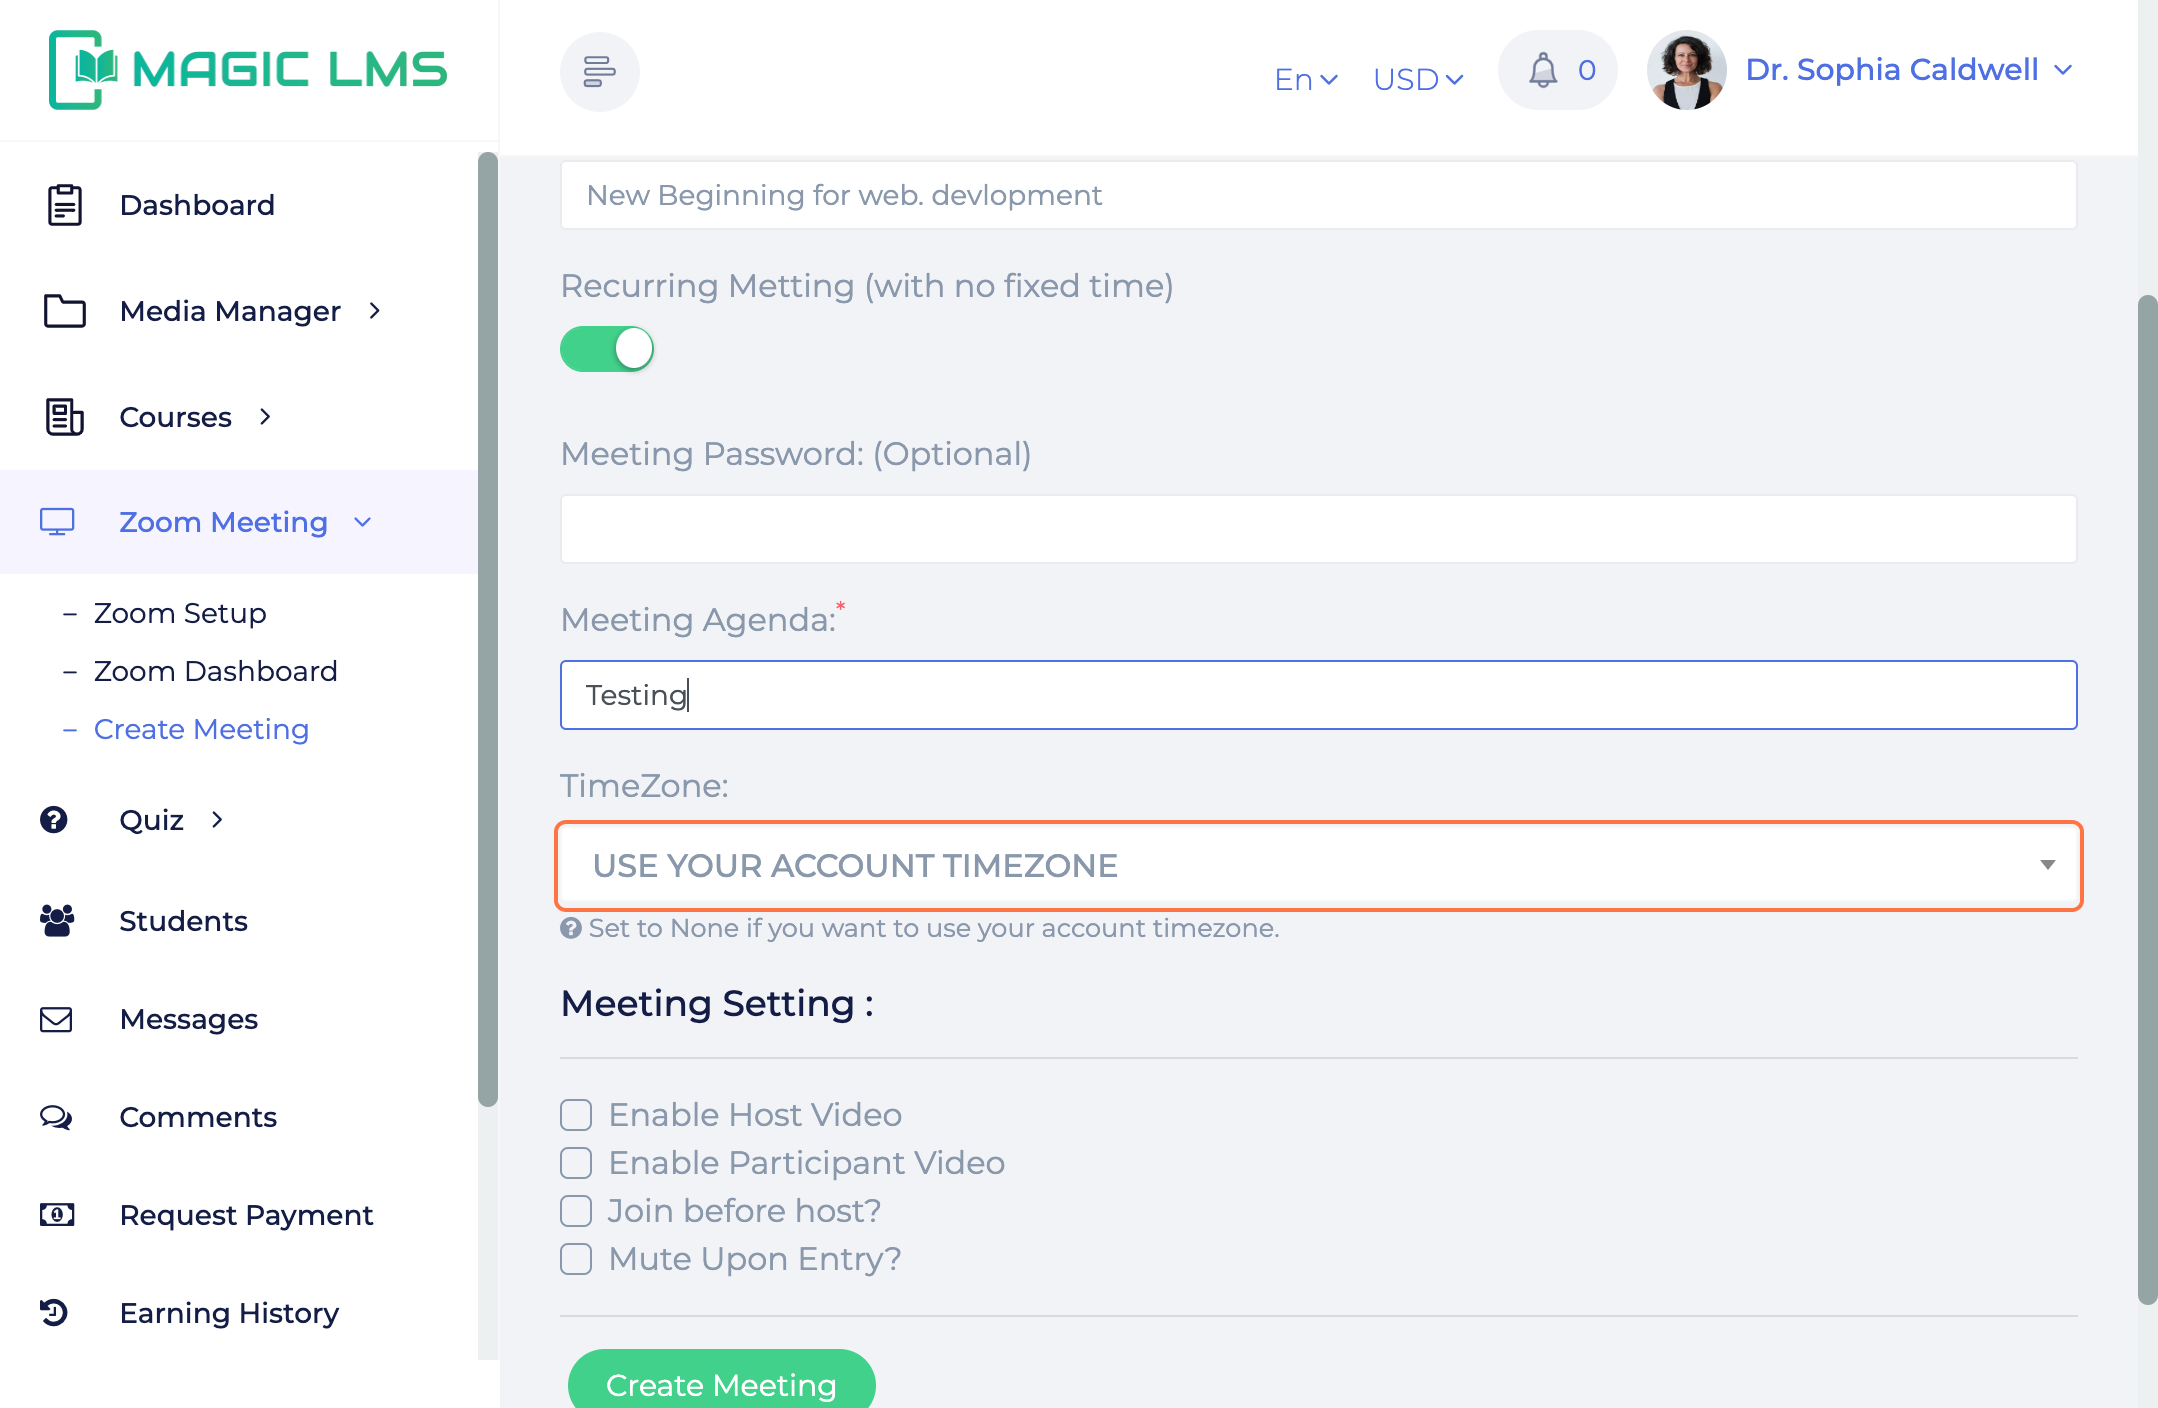Screen dimensions: 2158x1408
Task: Click the Request Payment money icon
Action: click(x=57, y=1215)
